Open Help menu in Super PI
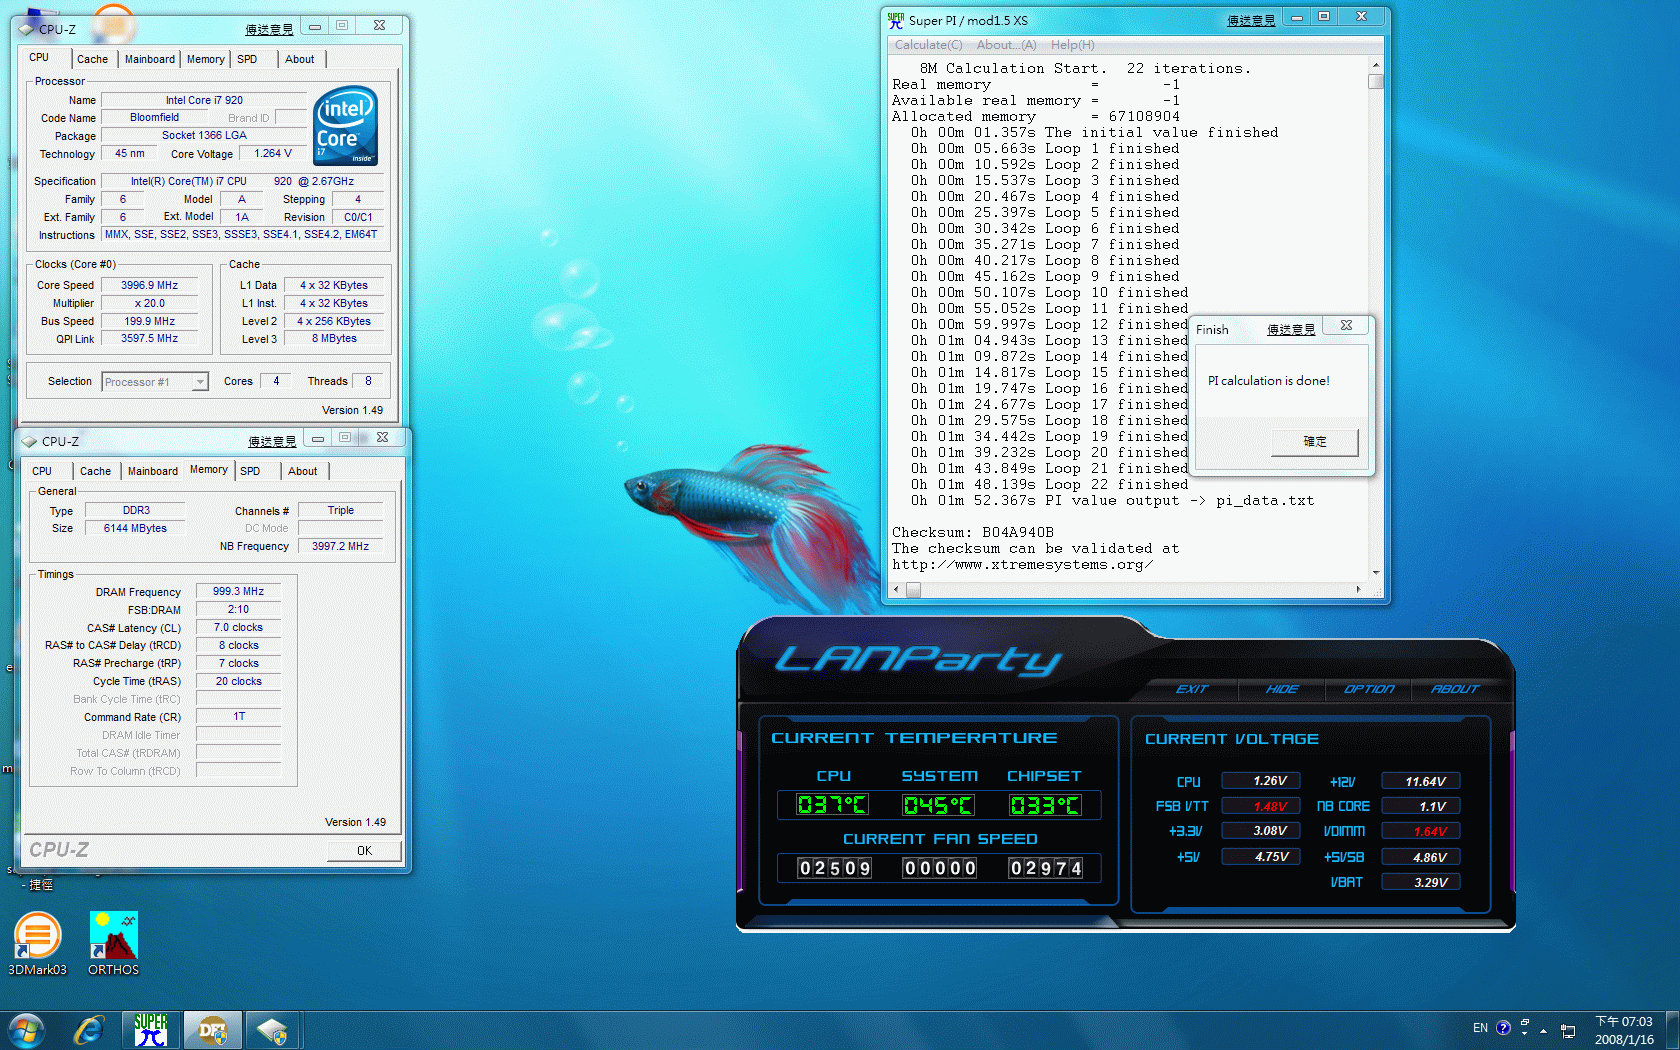This screenshot has width=1680, height=1050. pos(1072,45)
